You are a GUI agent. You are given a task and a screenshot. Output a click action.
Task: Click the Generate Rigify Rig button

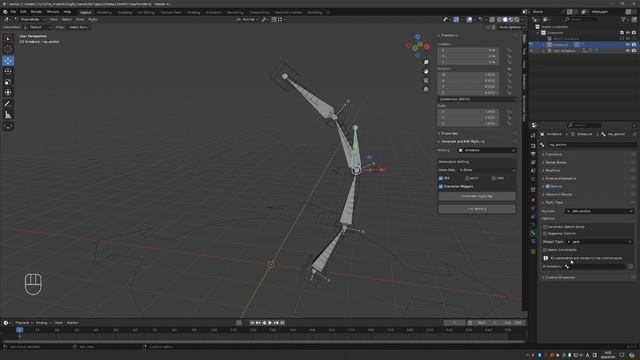(x=477, y=196)
